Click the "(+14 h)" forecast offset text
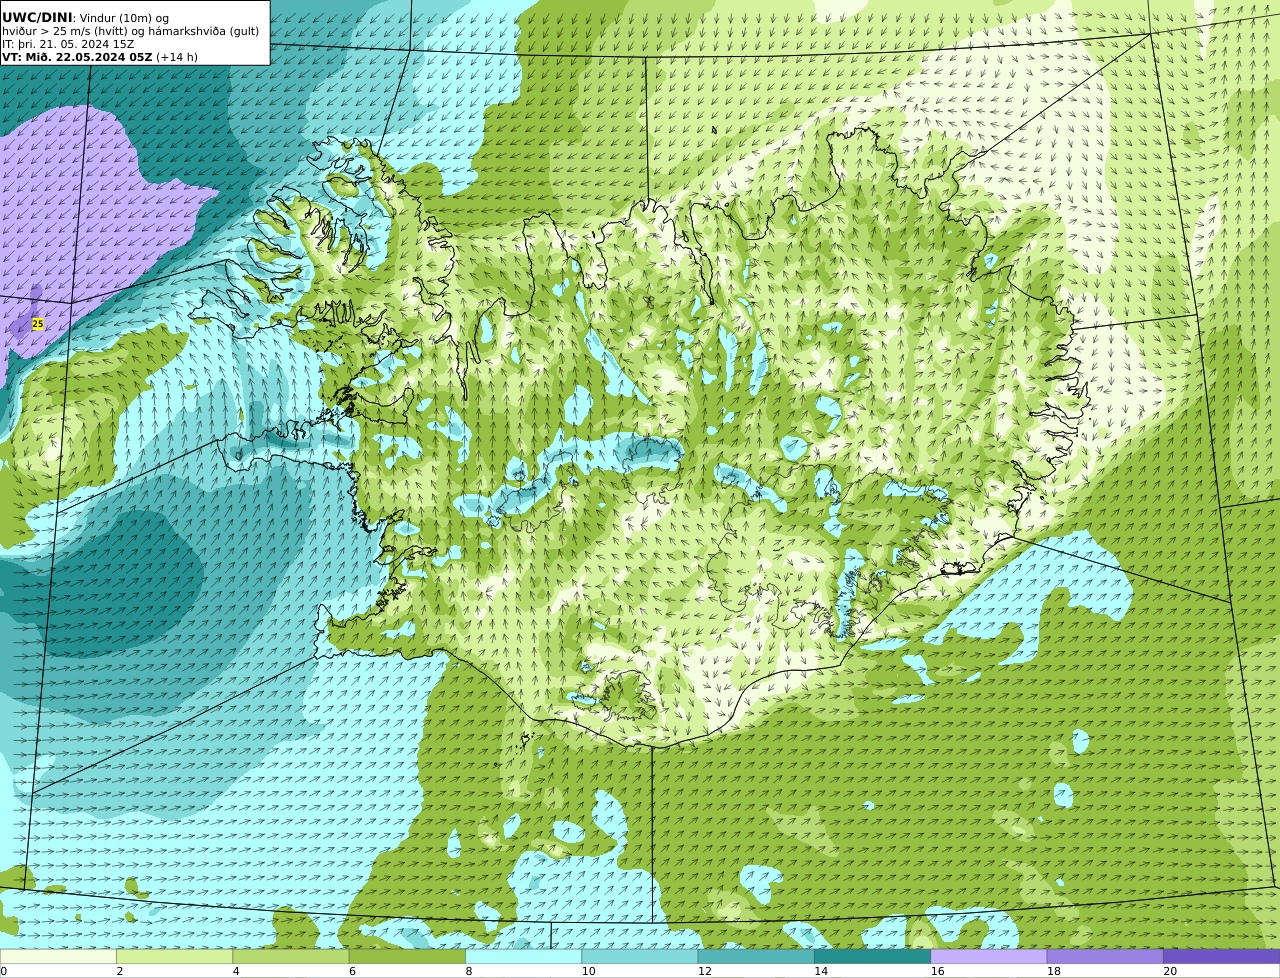Image resolution: width=1280 pixels, height=978 pixels. pyautogui.click(x=177, y=57)
